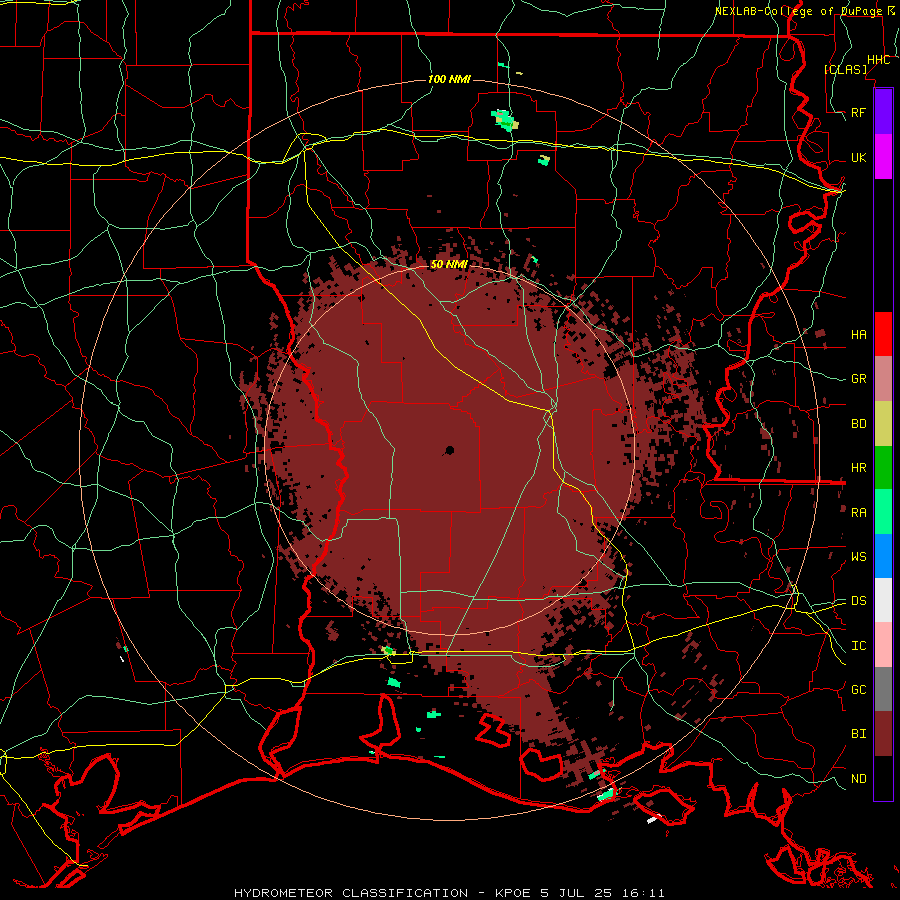Click the mint green RA rain swatch
Screen dimensions: 900x900
pos(883,512)
